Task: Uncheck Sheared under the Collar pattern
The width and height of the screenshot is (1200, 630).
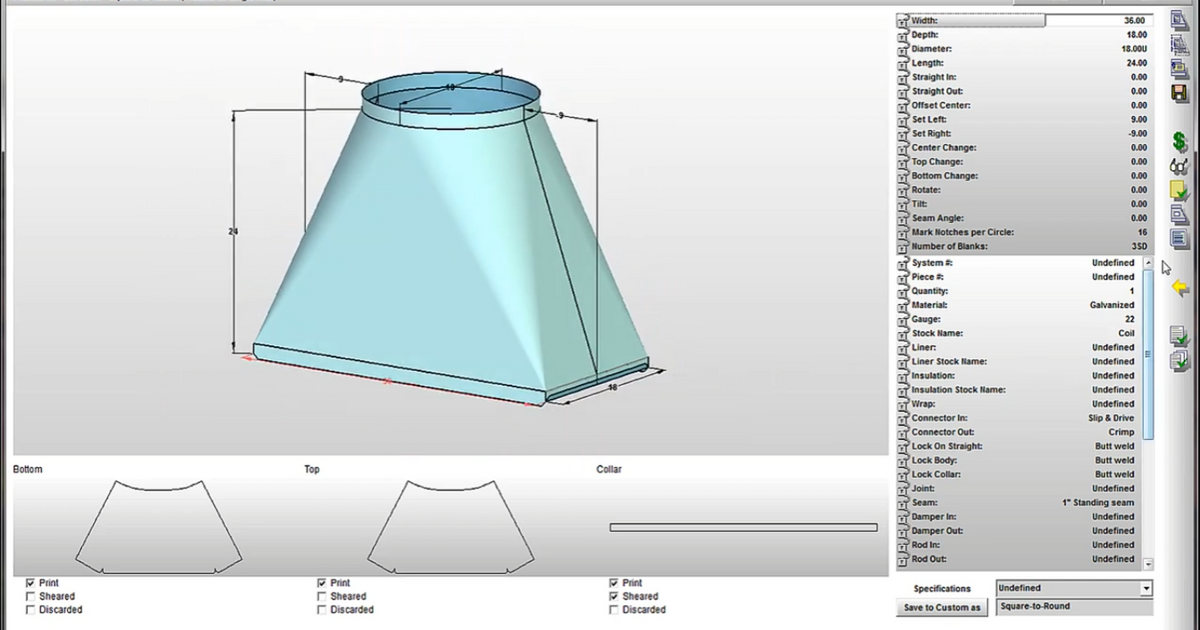Action: tap(614, 597)
